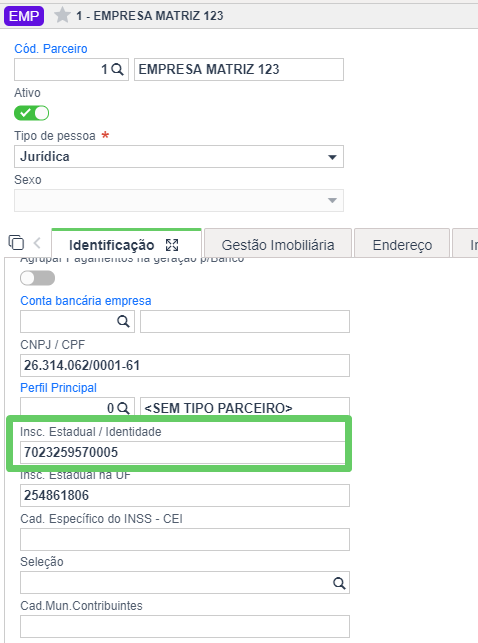Follow the Cód. Parceiro link label
Image resolution: width=478 pixels, height=643 pixels.
click(x=51, y=48)
